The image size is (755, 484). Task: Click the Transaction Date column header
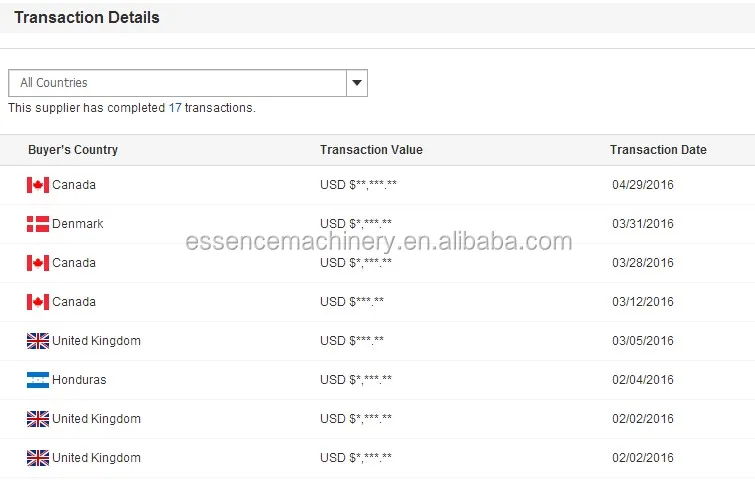658,150
